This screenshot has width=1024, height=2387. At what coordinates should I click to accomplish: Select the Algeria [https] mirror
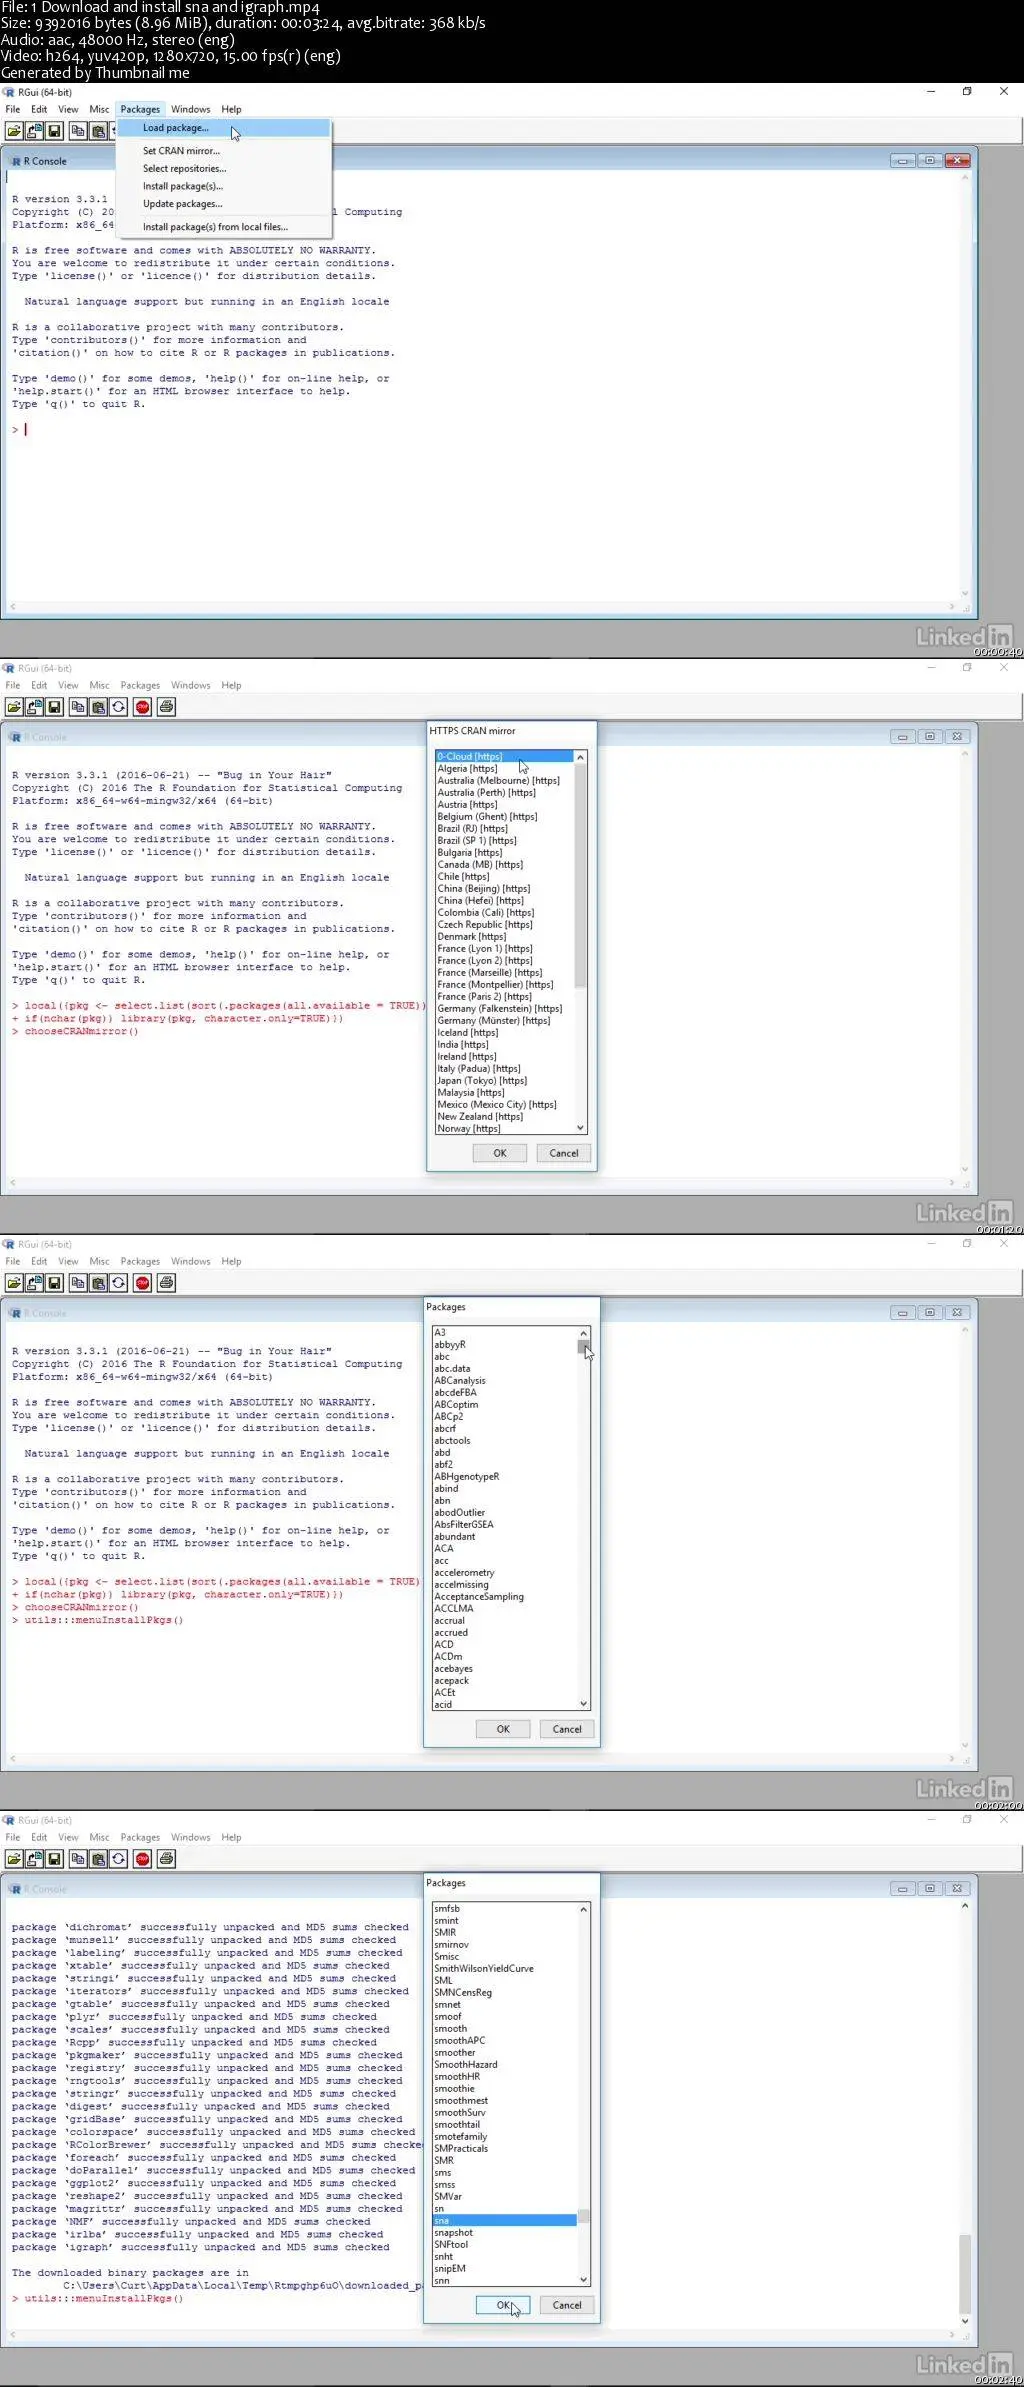click(504, 769)
